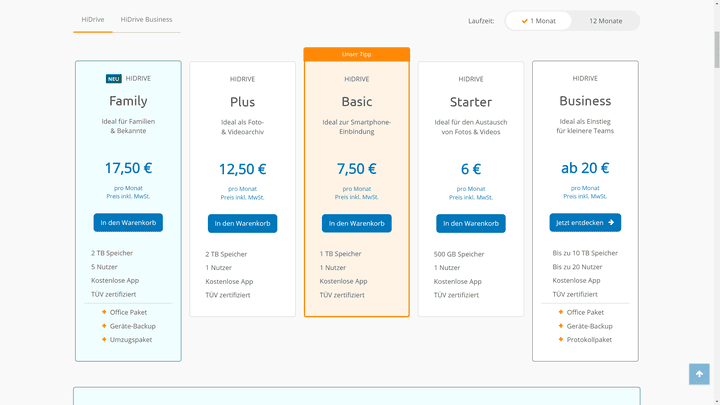Click plus icon beside Business Geräte-Backup
This screenshot has height=405, width=720.
pos(561,326)
